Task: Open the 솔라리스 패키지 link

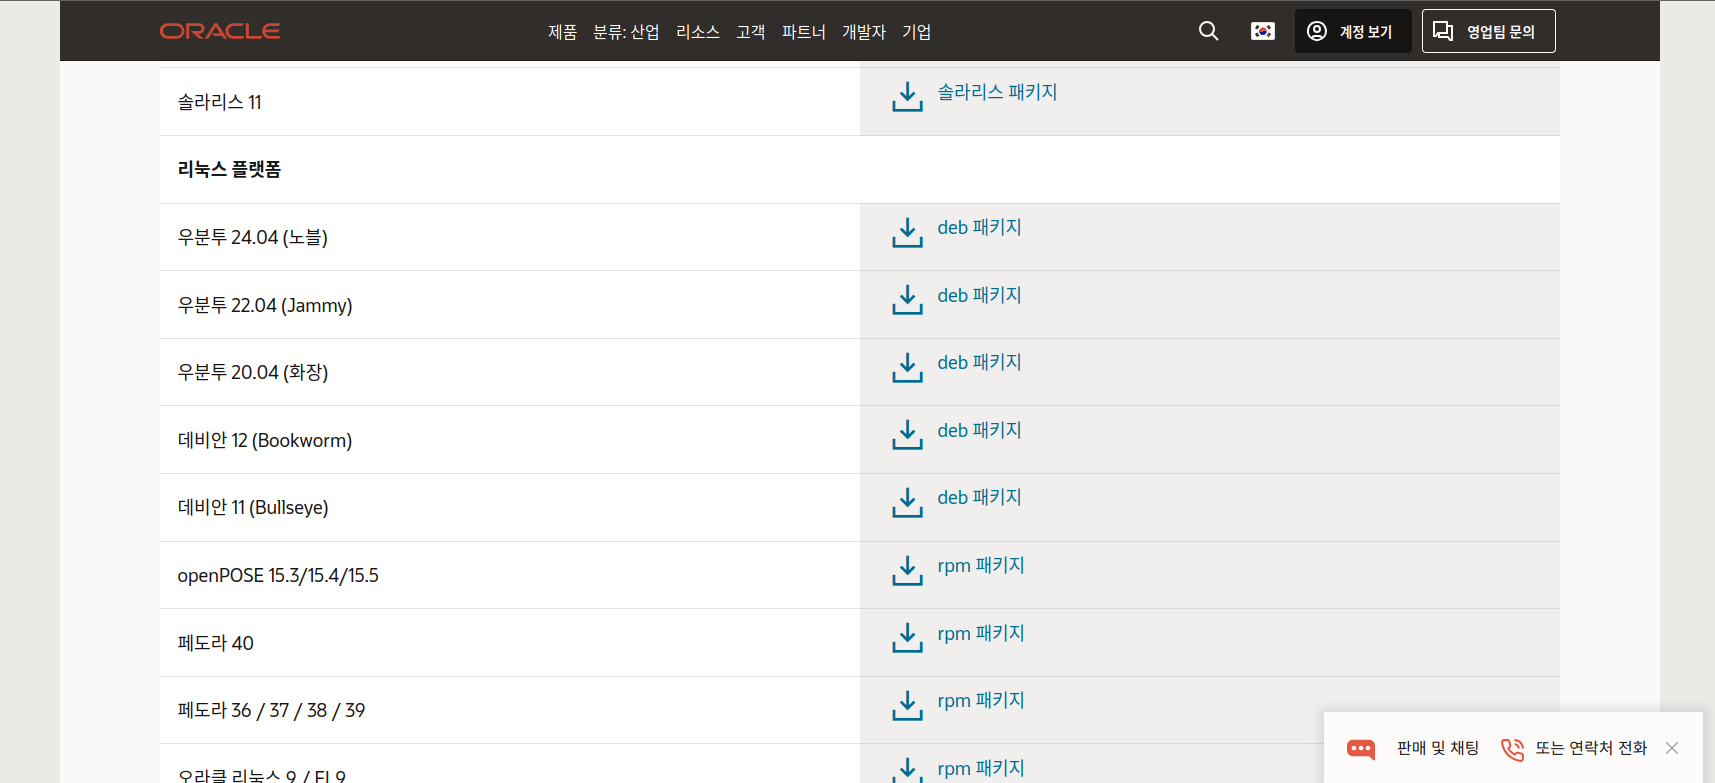Action: (x=997, y=92)
